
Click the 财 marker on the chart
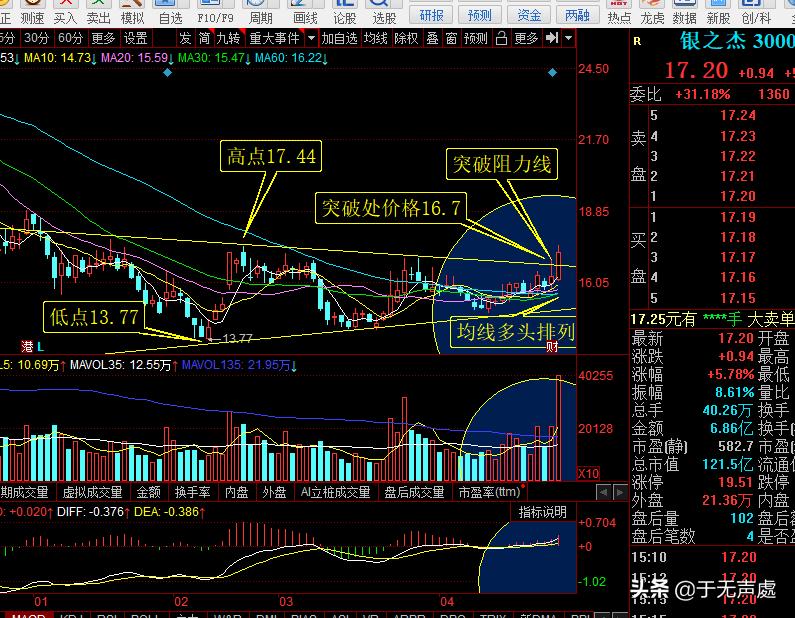click(x=552, y=347)
